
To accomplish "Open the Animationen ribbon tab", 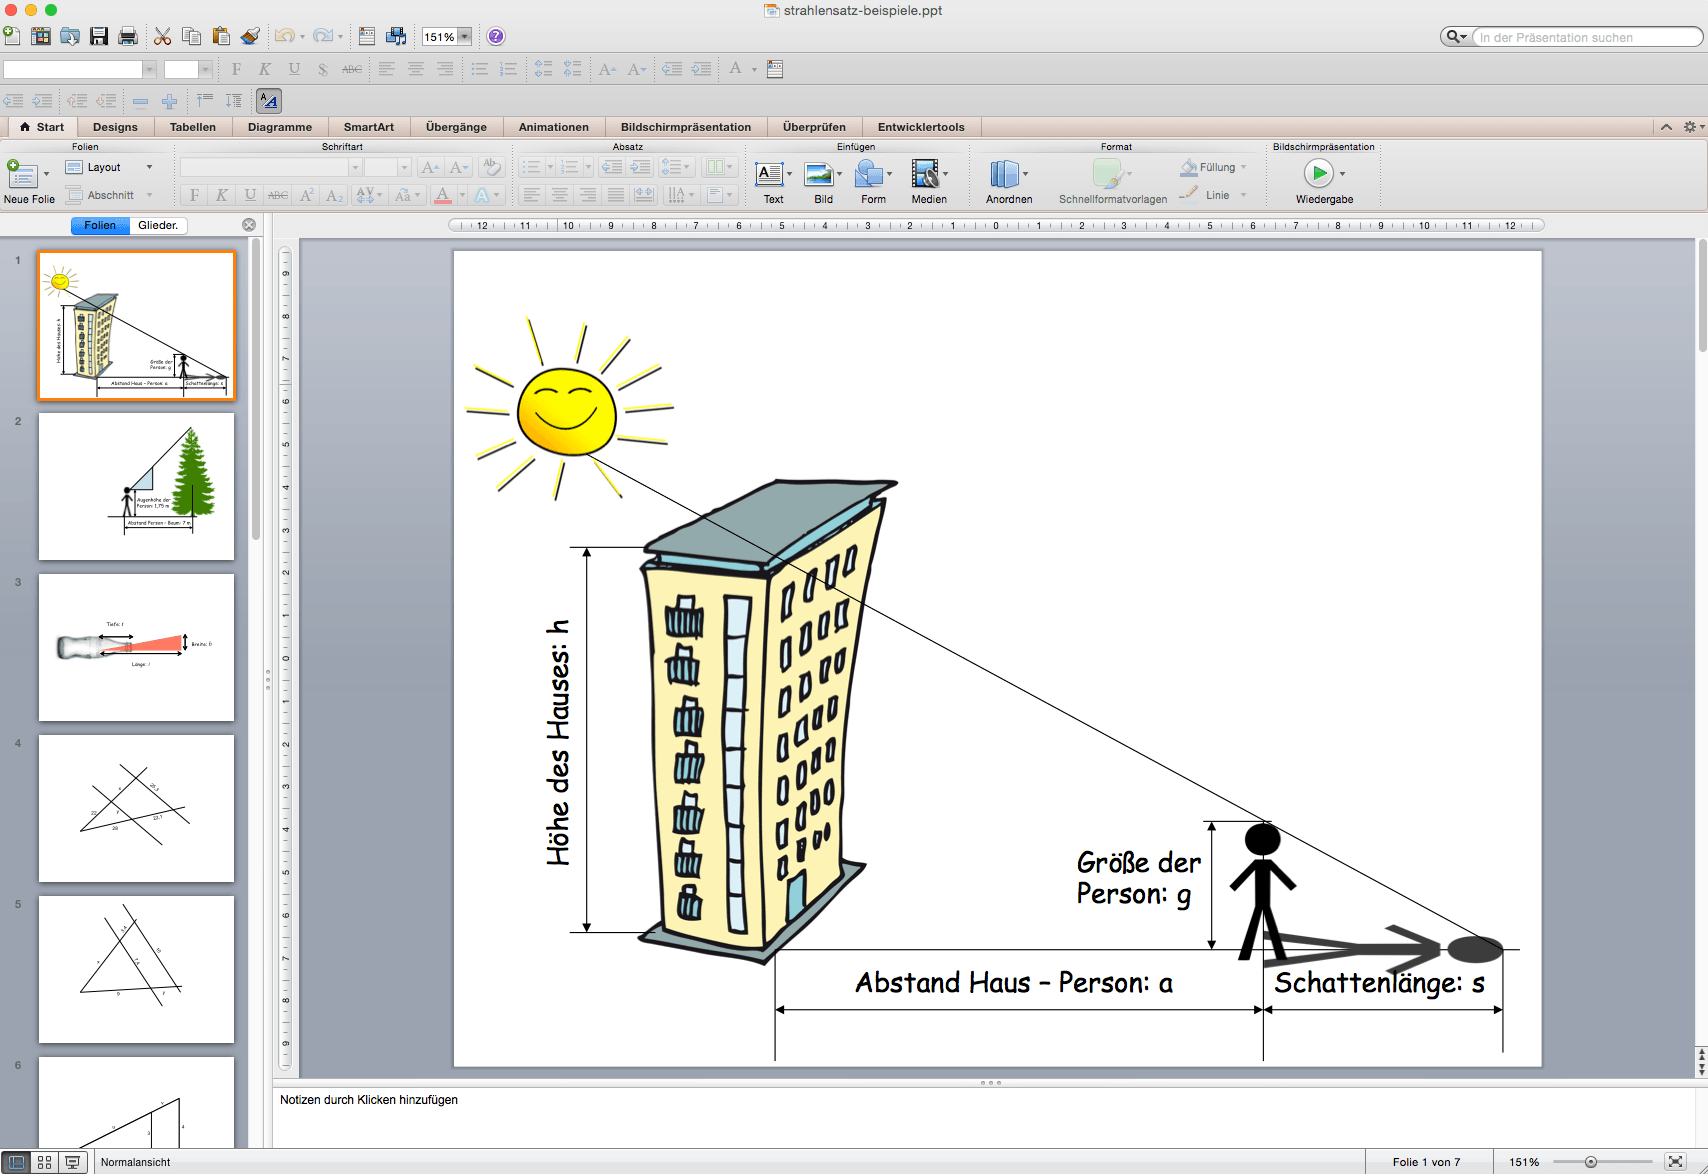I will 554,127.
